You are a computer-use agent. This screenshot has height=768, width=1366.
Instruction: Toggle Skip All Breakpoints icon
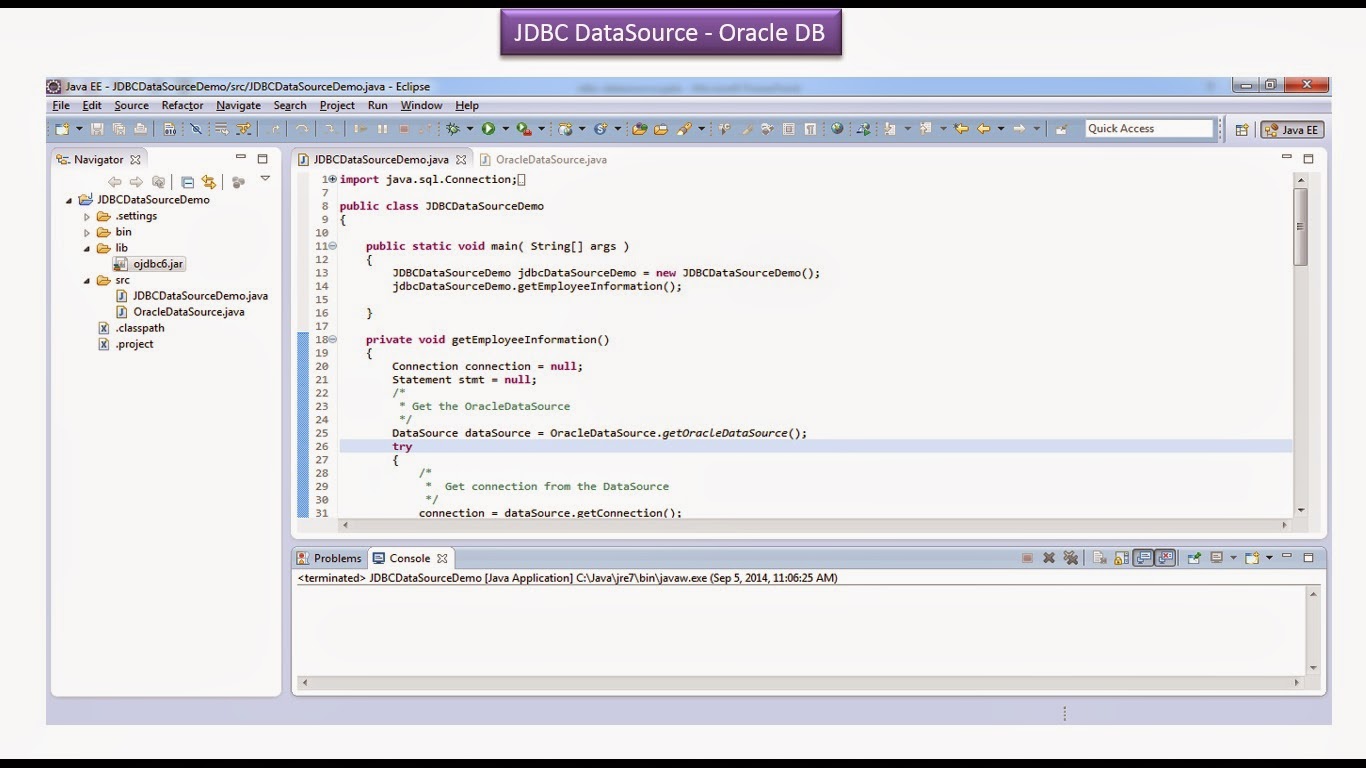(196, 129)
